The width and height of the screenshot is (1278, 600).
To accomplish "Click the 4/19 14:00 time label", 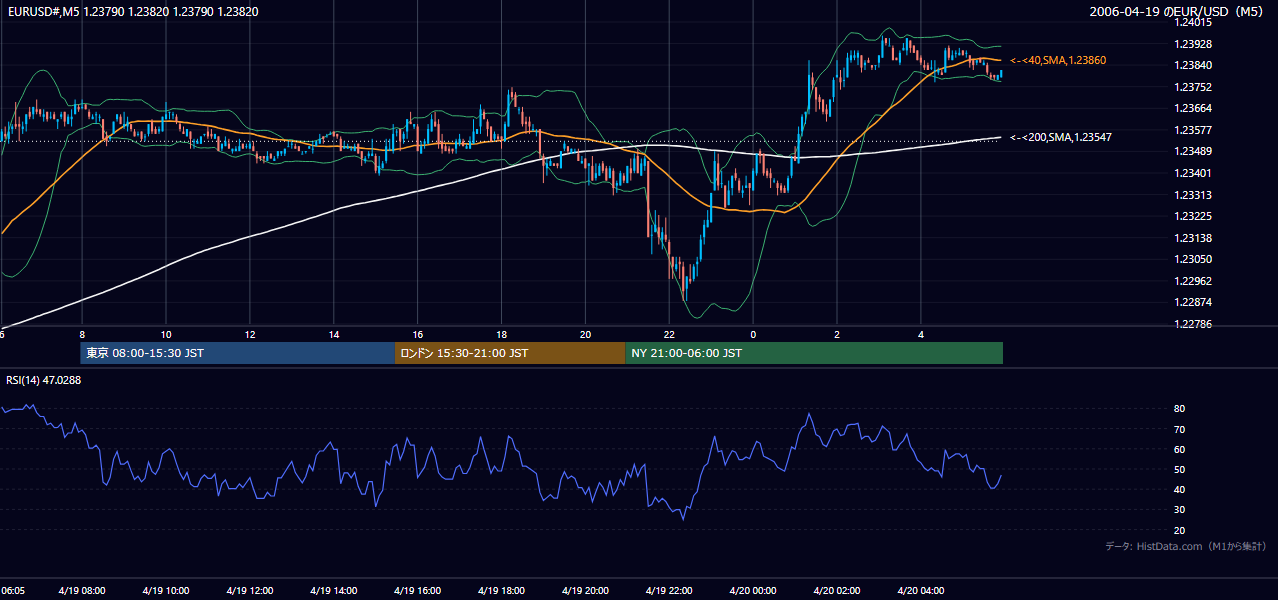I will tap(334, 591).
